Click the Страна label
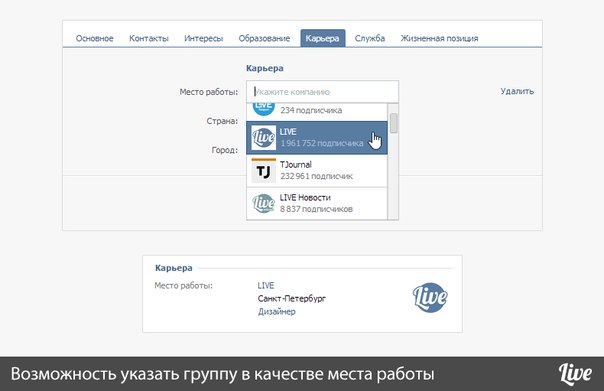The width and height of the screenshot is (604, 391). point(222,121)
